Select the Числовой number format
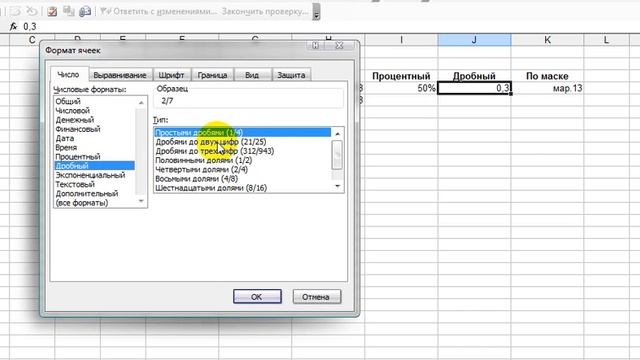Viewport: 640px width, 360px height. [95, 111]
